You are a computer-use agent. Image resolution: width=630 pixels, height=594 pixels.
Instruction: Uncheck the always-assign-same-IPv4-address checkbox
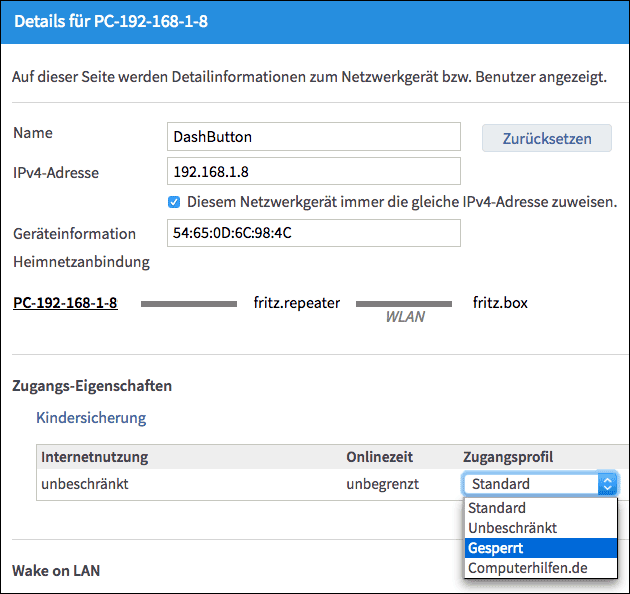[x=174, y=201]
